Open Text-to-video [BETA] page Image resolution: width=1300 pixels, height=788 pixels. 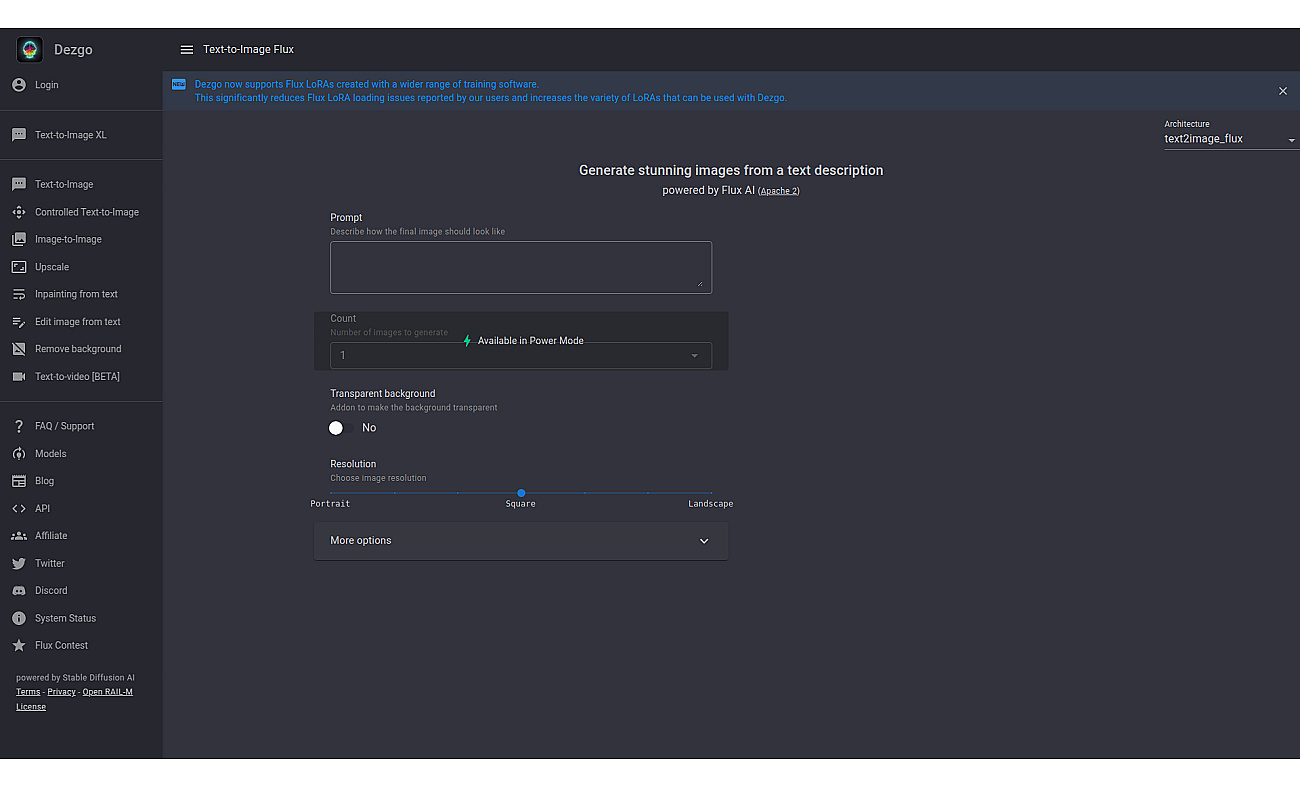coord(77,377)
